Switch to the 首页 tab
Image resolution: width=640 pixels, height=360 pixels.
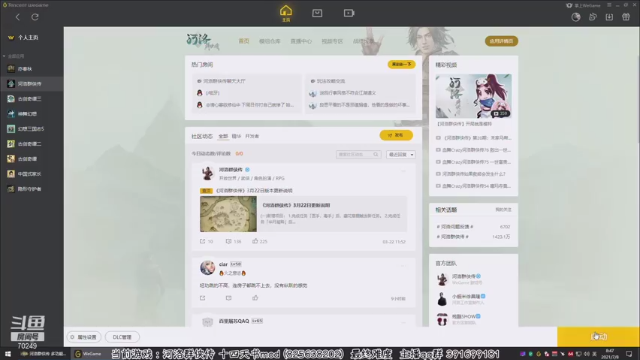point(244,41)
